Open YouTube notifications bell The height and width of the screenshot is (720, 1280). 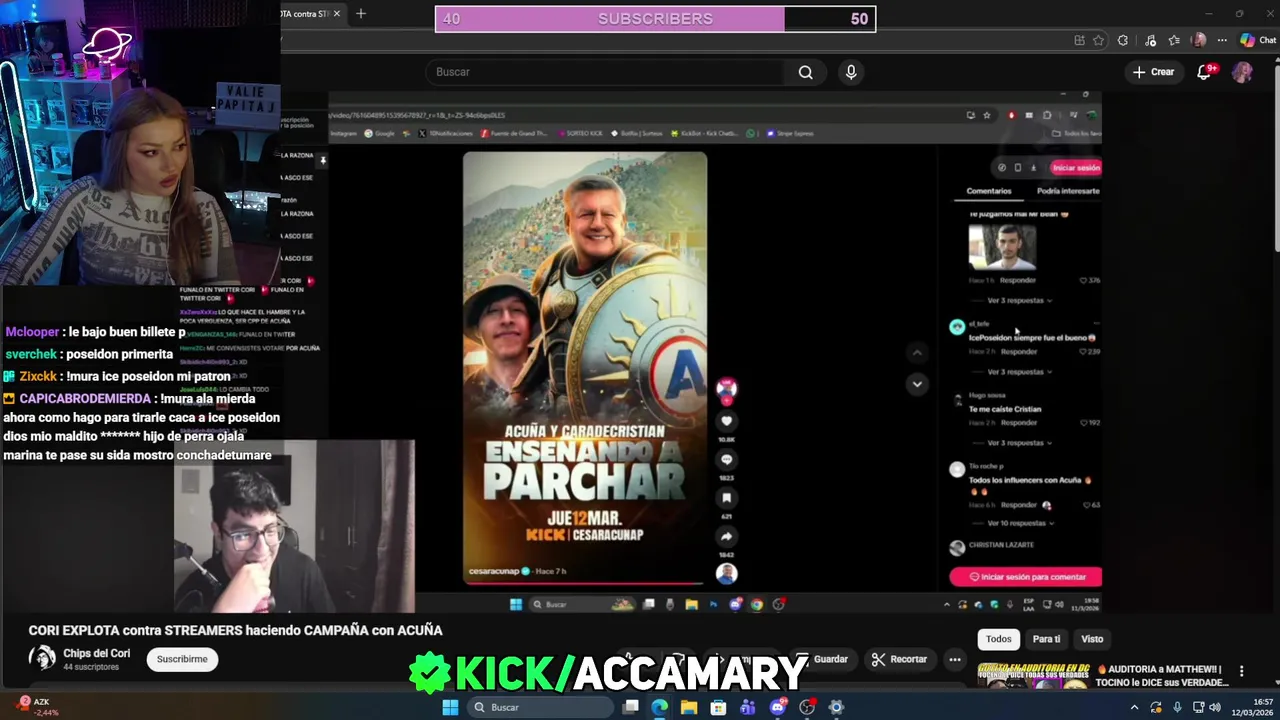[1205, 72]
